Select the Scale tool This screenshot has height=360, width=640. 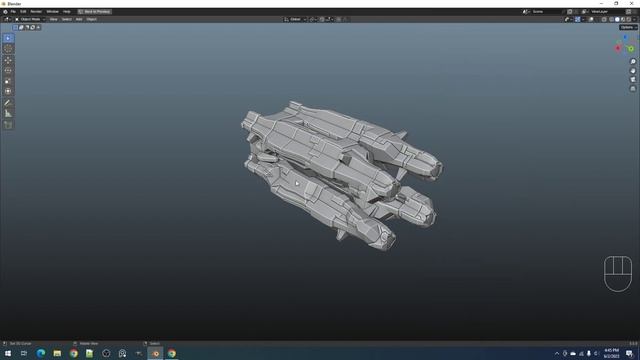8,81
